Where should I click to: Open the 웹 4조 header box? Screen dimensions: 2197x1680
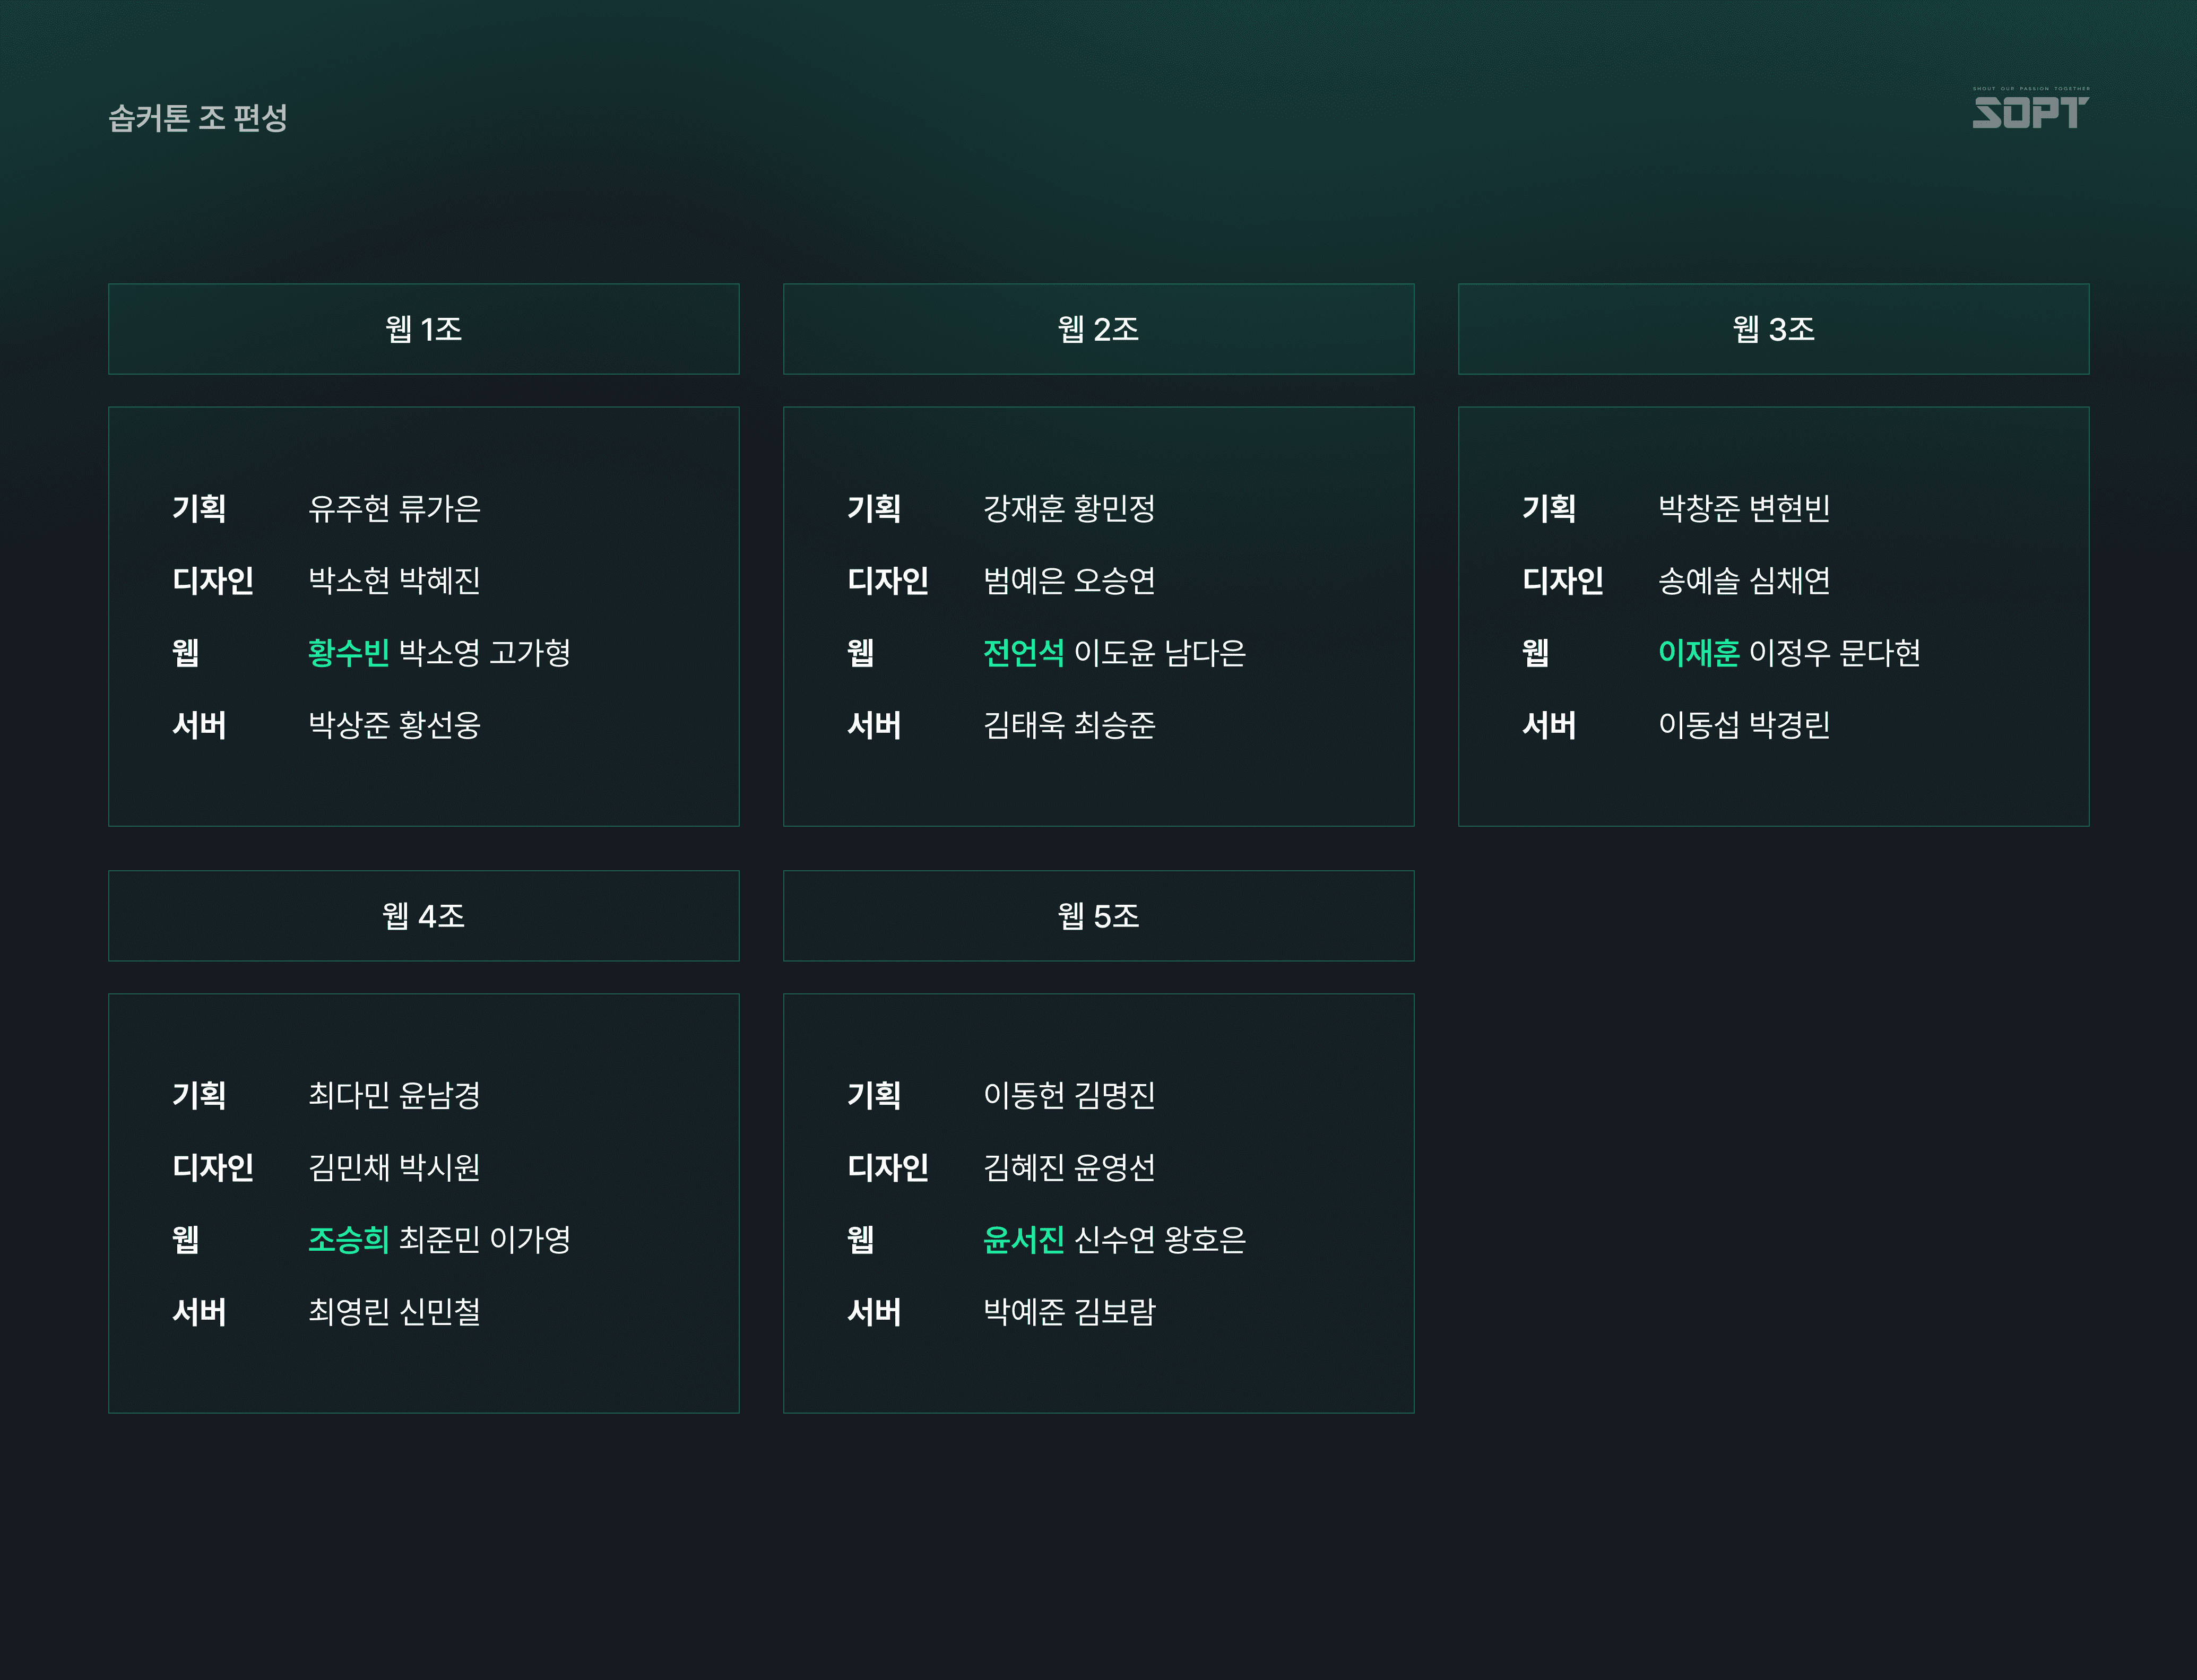point(423,916)
